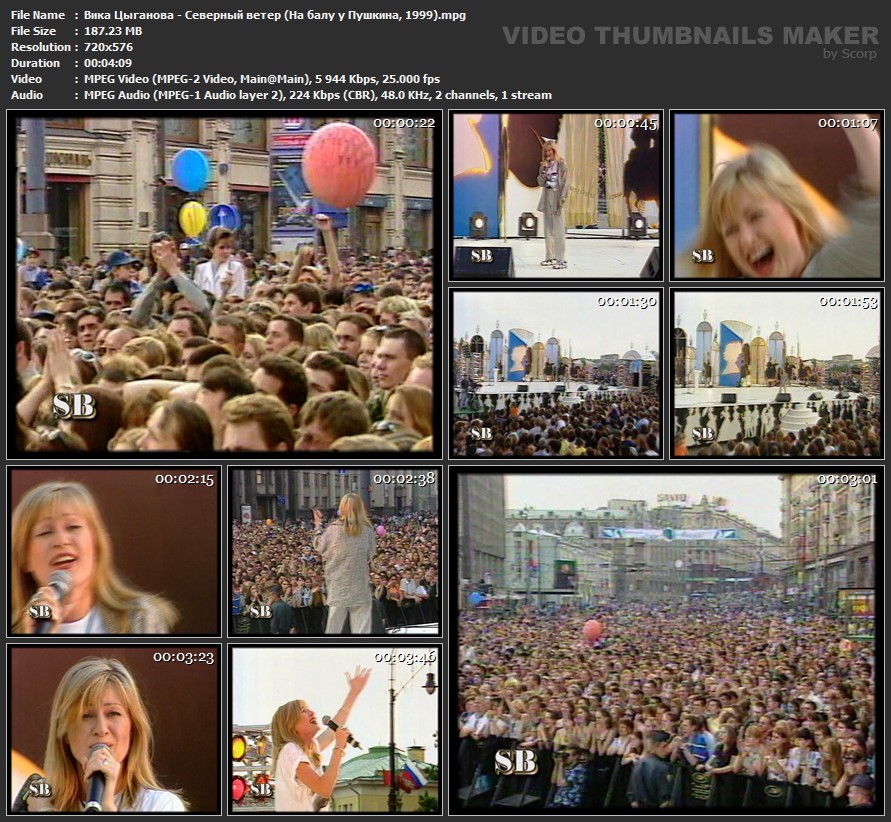
Task: Select the 00:03:46 thumbnail with raised arm
Action: coord(335,728)
